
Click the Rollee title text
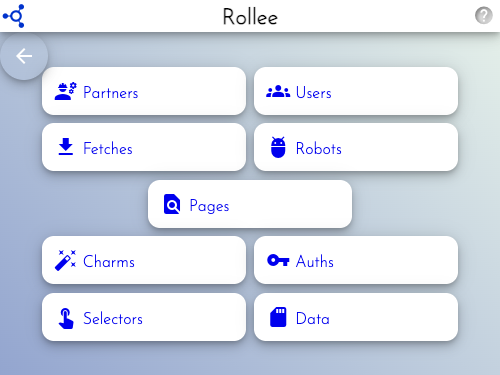point(250,17)
